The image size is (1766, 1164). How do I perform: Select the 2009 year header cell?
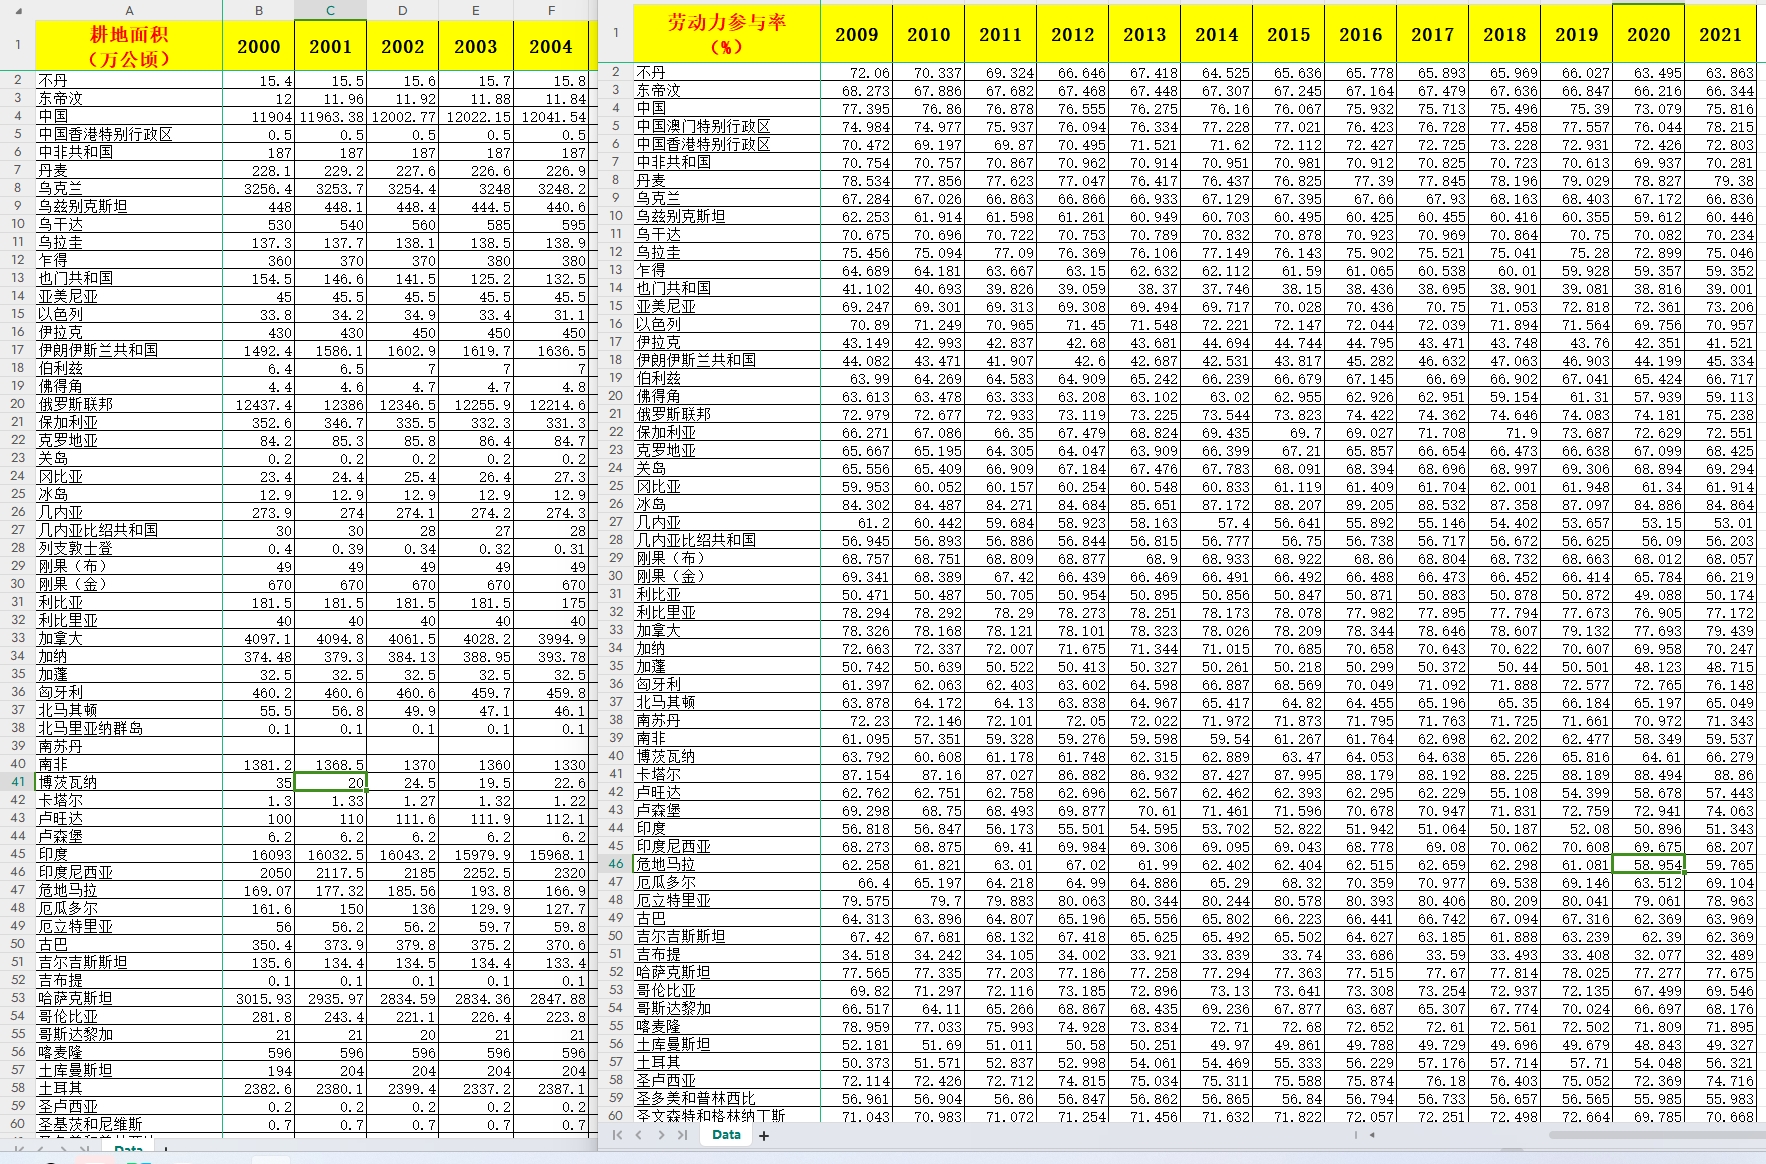click(857, 34)
